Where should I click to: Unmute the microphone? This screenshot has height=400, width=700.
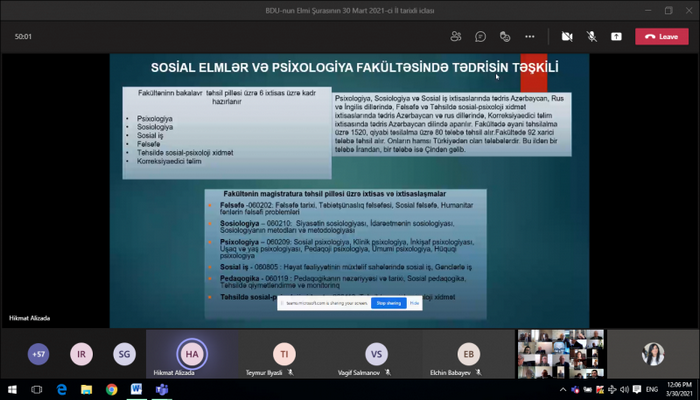click(592, 36)
